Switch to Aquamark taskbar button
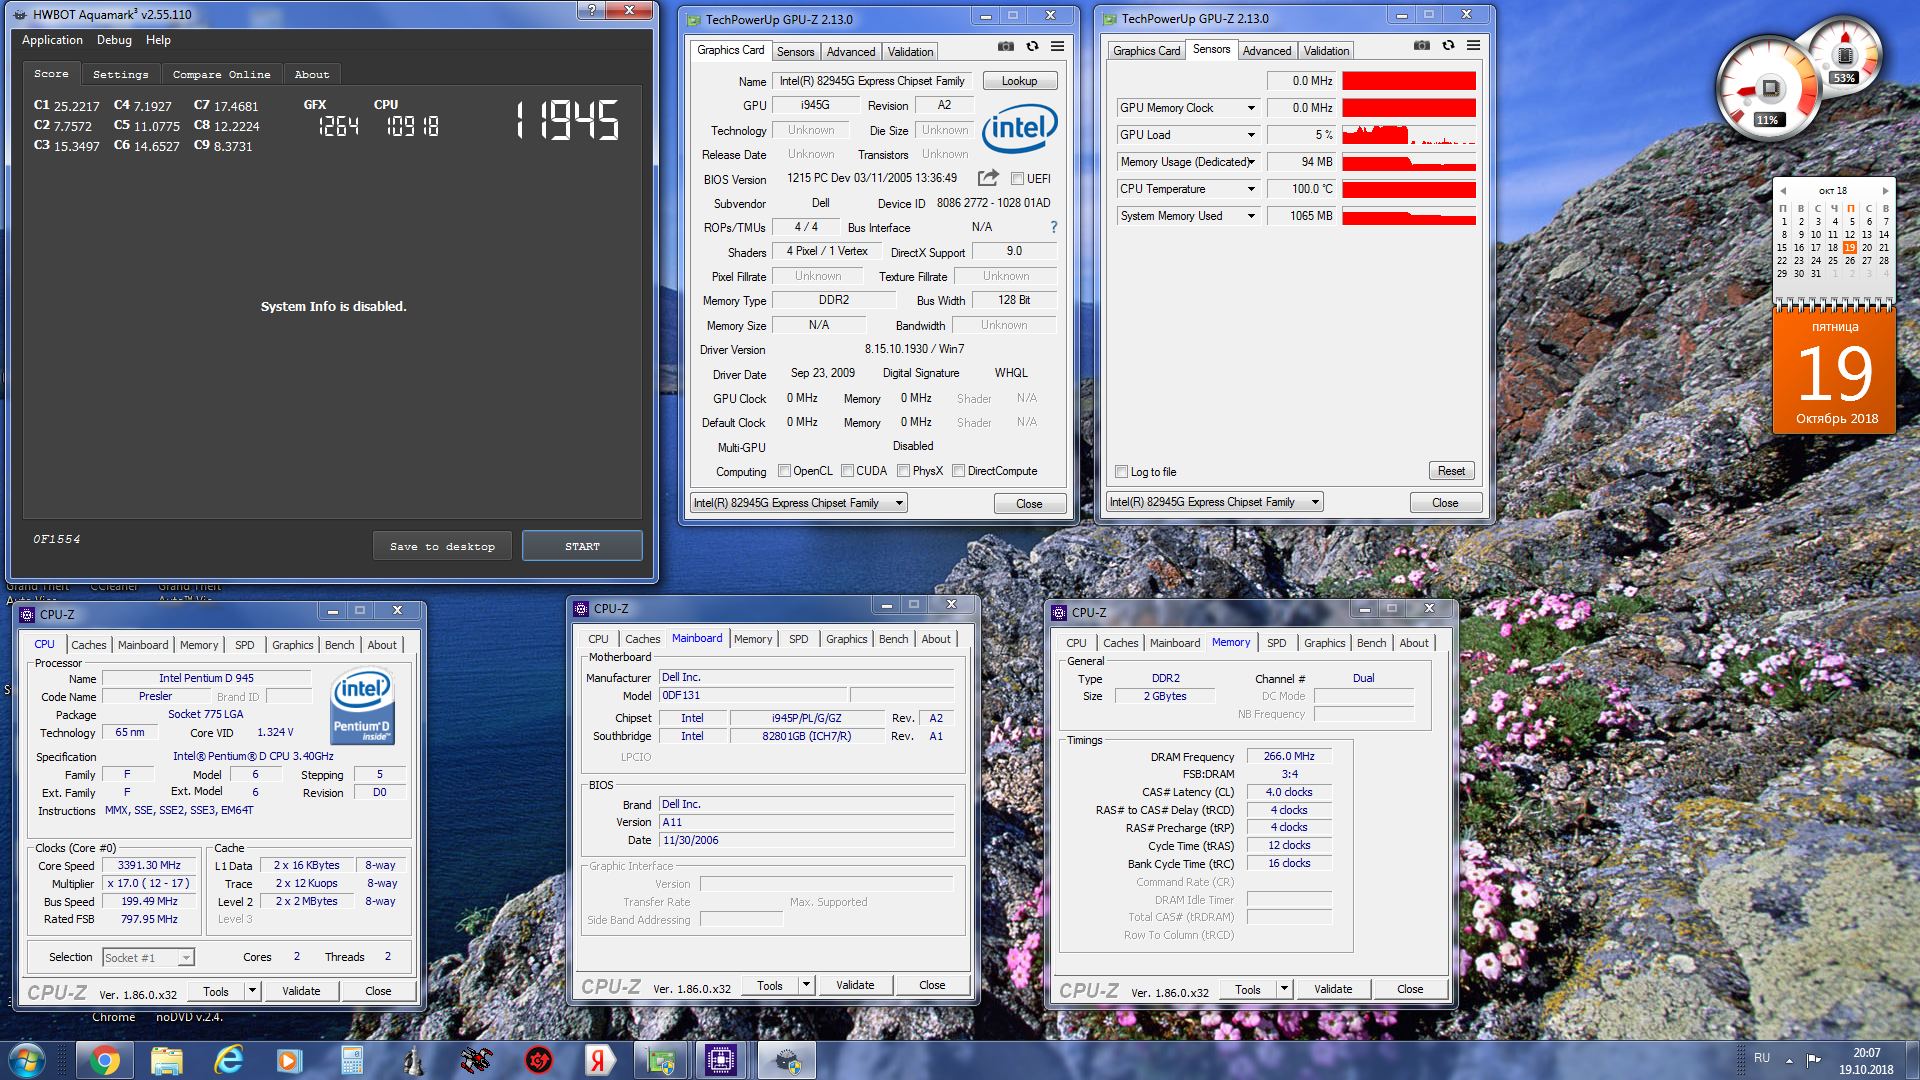The image size is (1920, 1080). click(787, 1060)
